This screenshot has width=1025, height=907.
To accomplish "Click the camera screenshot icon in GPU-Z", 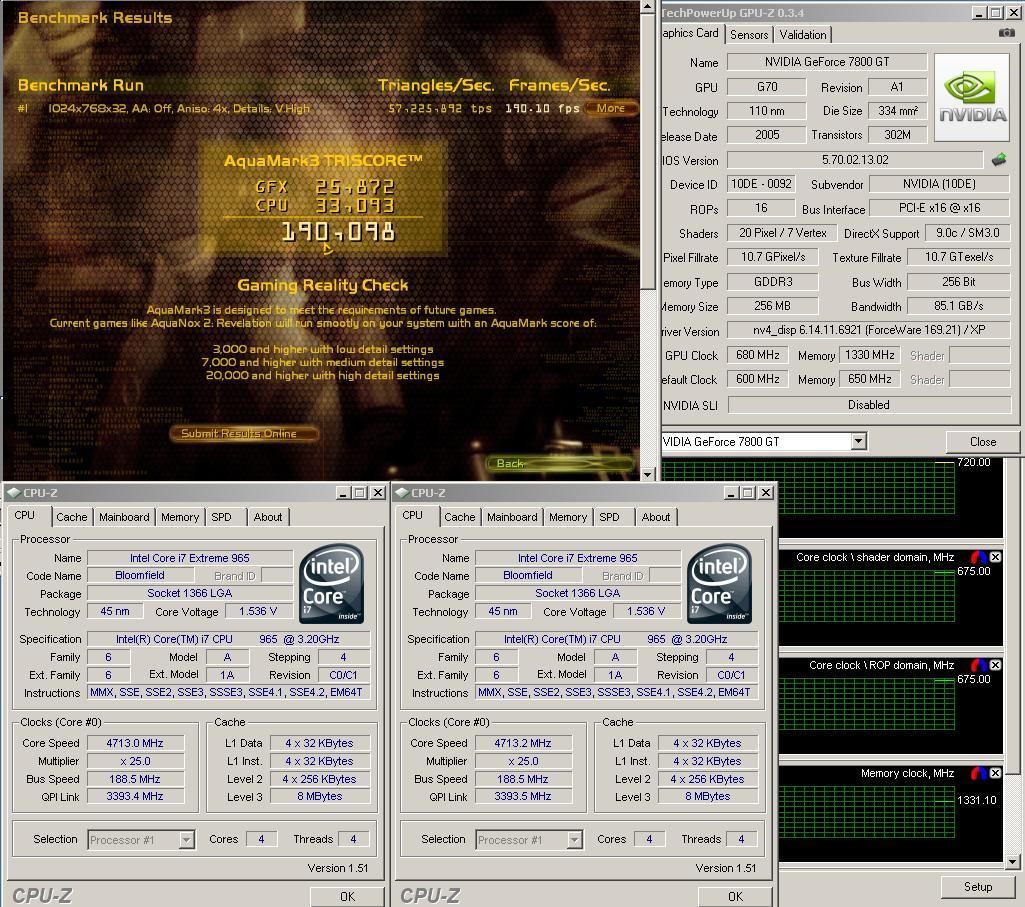I will (1007, 33).
